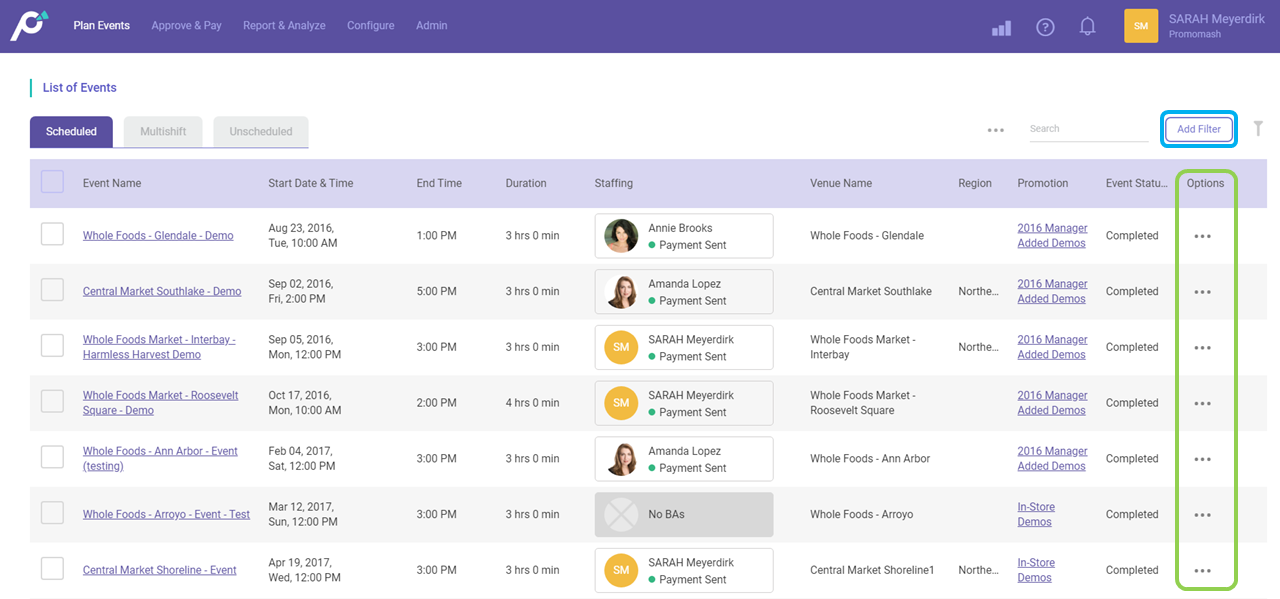This screenshot has height=599, width=1280.
Task: Check the Whole Foods - Glendale row checkbox
Action: [x=52, y=234]
